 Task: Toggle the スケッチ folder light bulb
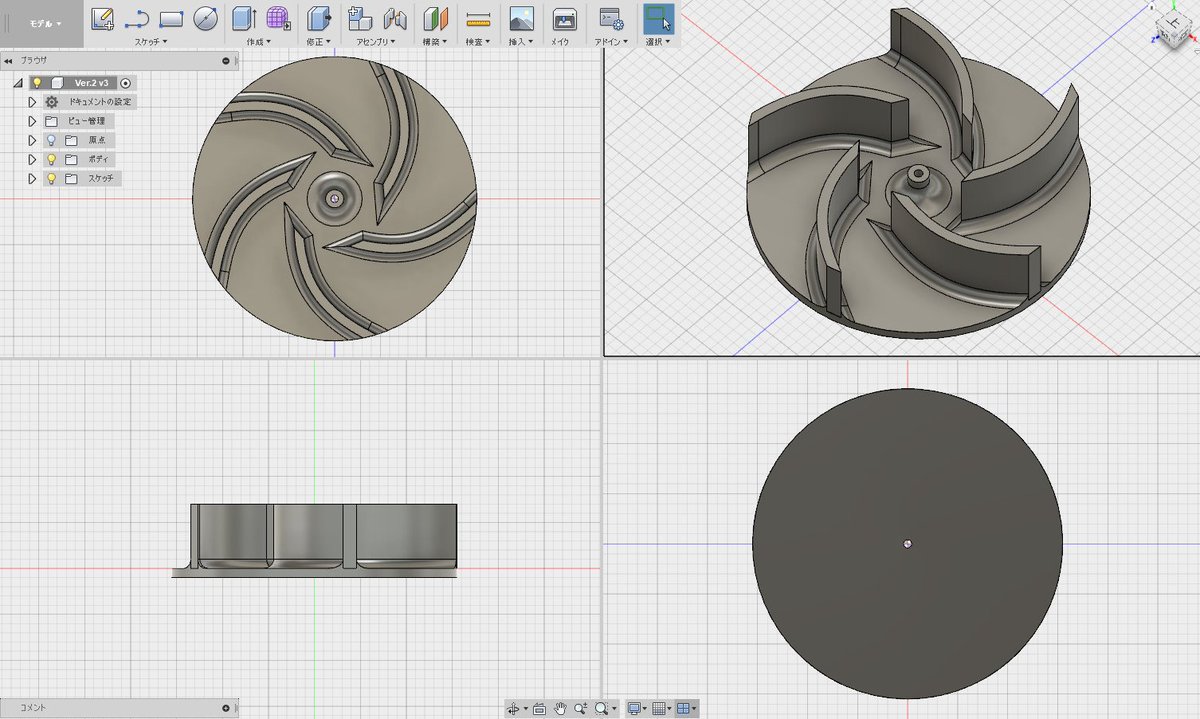[x=51, y=178]
